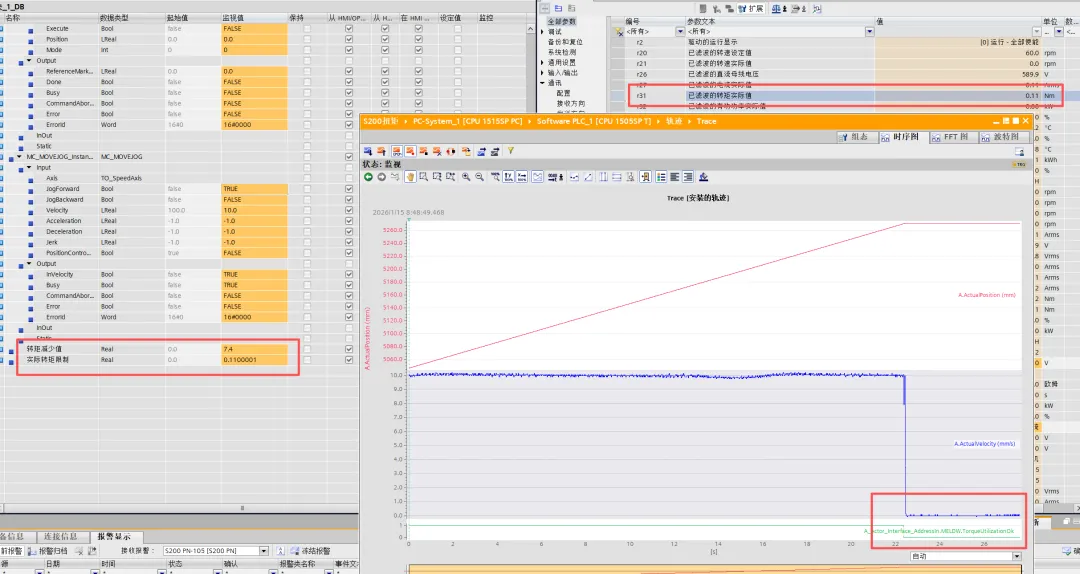Select the hand pan tool in trace toolbar

tap(409, 177)
